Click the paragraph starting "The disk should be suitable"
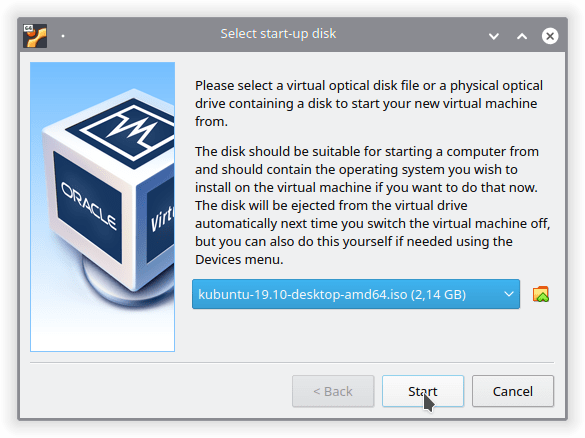Image resolution: width=585 pixels, height=438 pixels. [x=372, y=205]
